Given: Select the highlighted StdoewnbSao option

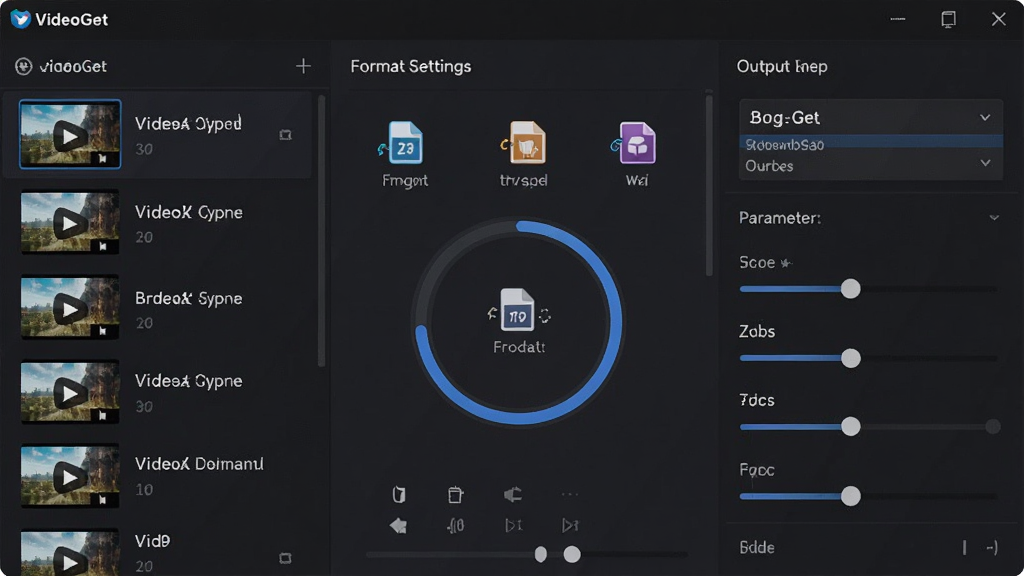Looking at the screenshot, I should [x=871, y=144].
